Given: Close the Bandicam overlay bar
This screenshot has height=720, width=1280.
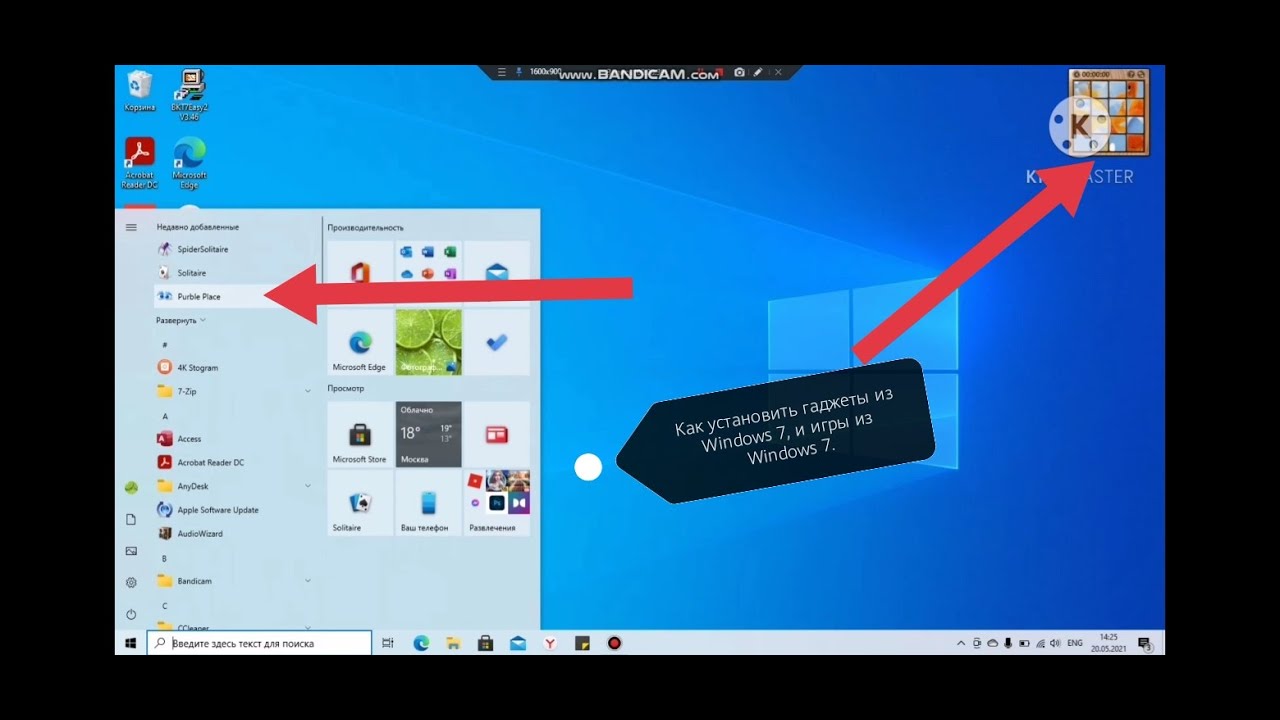Looking at the screenshot, I should pyautogui.click(x=778, y=72).
